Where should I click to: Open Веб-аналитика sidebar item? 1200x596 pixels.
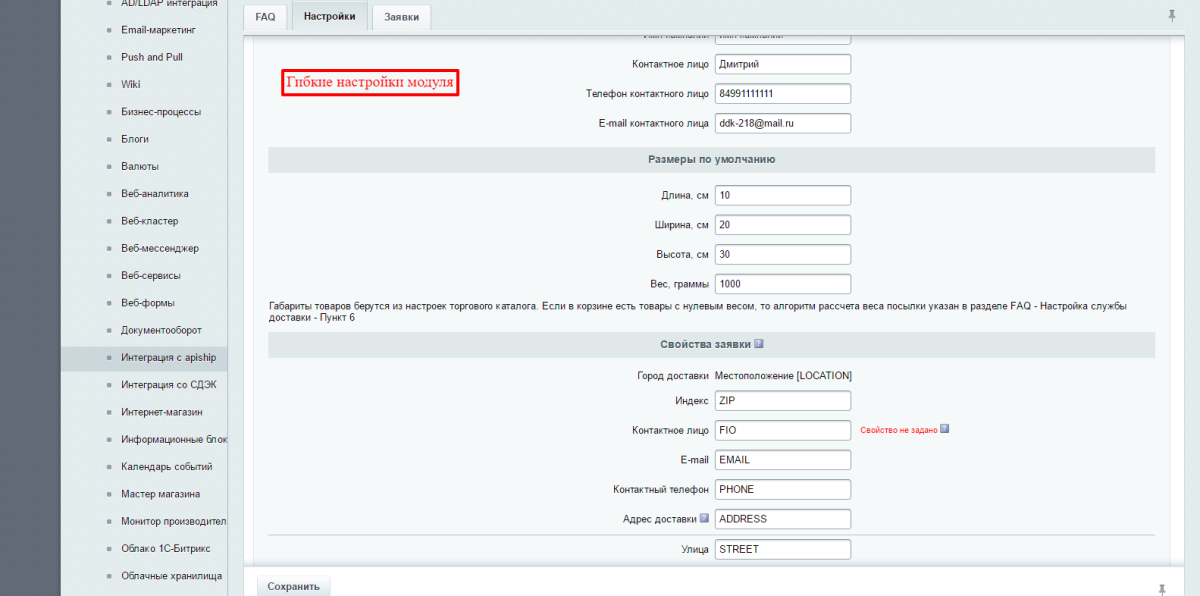tap(154, 194)
